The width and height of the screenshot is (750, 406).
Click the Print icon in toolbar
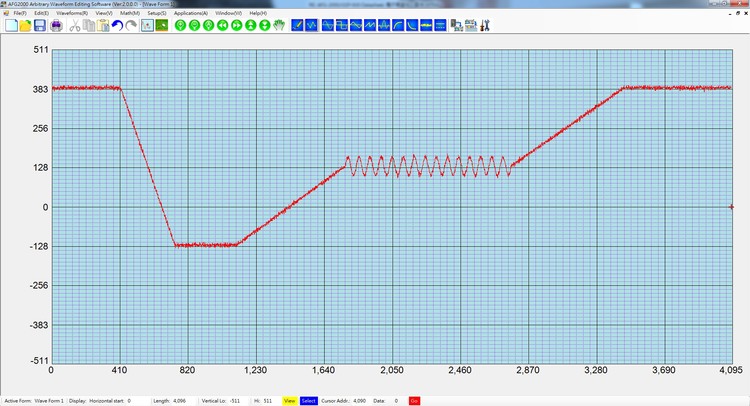point(56,25)
